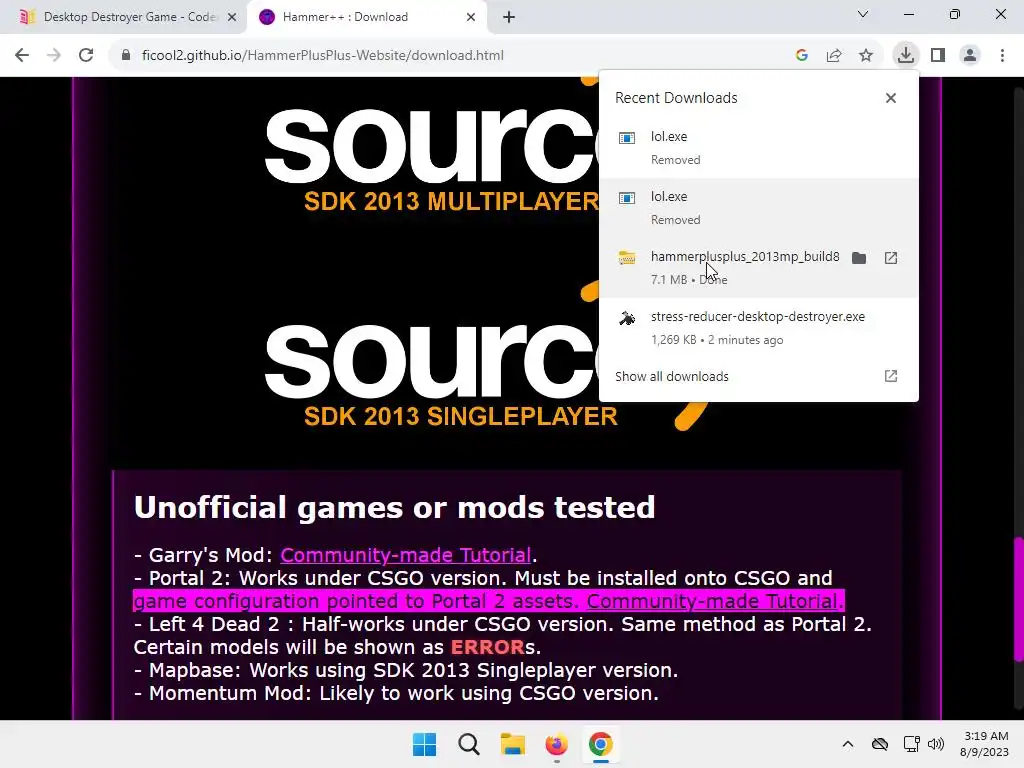The image size is (1024, 768).
Task: Close the Desktop Destroyer Game tab
Action: (x=232, y=18)
